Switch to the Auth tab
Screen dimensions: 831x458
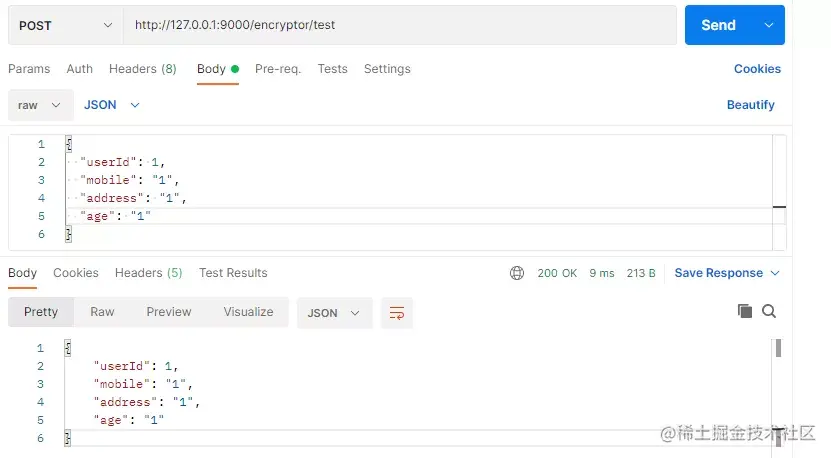[79, 69]
